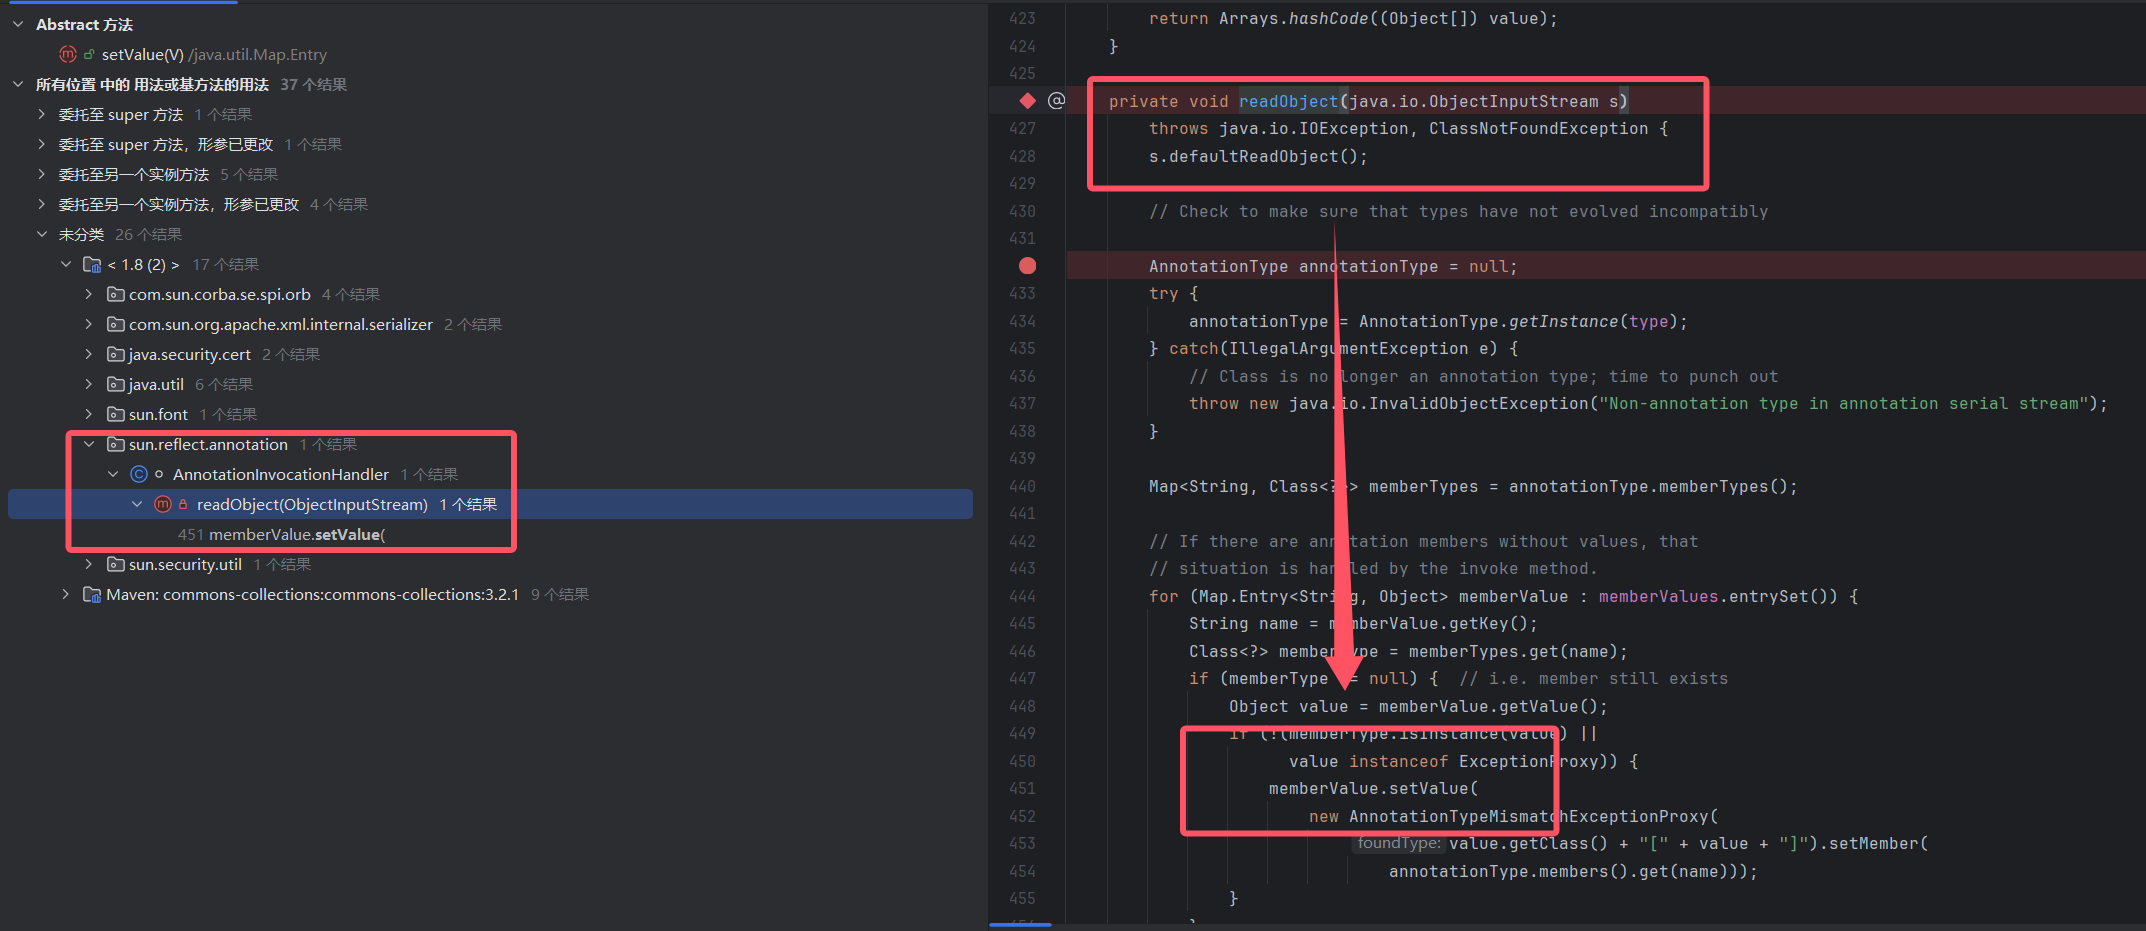Expand "委托至 super 方法，形参已更改" group

pos(42,144)
